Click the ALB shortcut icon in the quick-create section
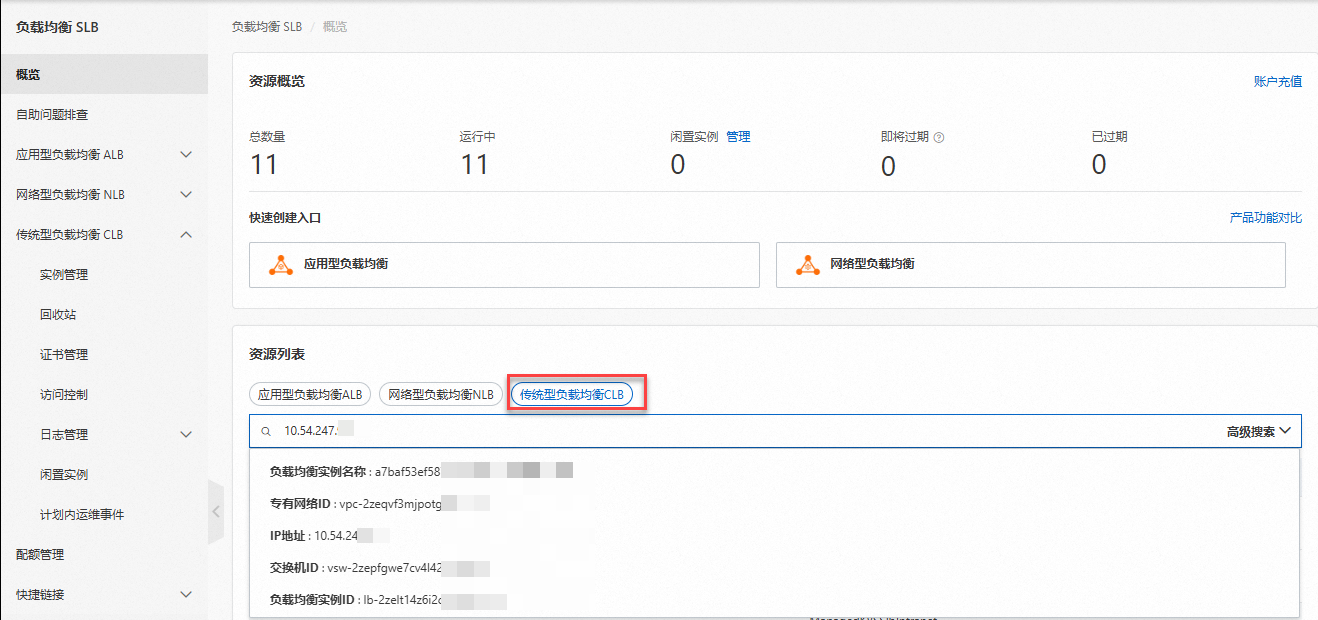Viewport: 1318px width, 620px height. point(281,264)
